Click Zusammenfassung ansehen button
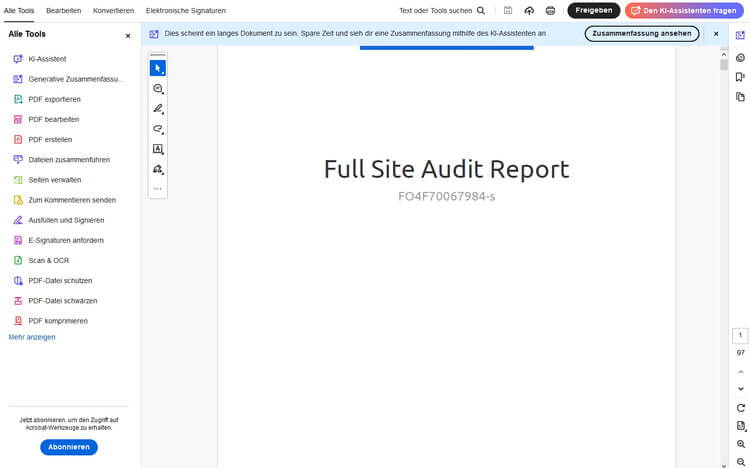Image resolution: width=750 pixels, height=468 pixels. click(x=641, y=33)
